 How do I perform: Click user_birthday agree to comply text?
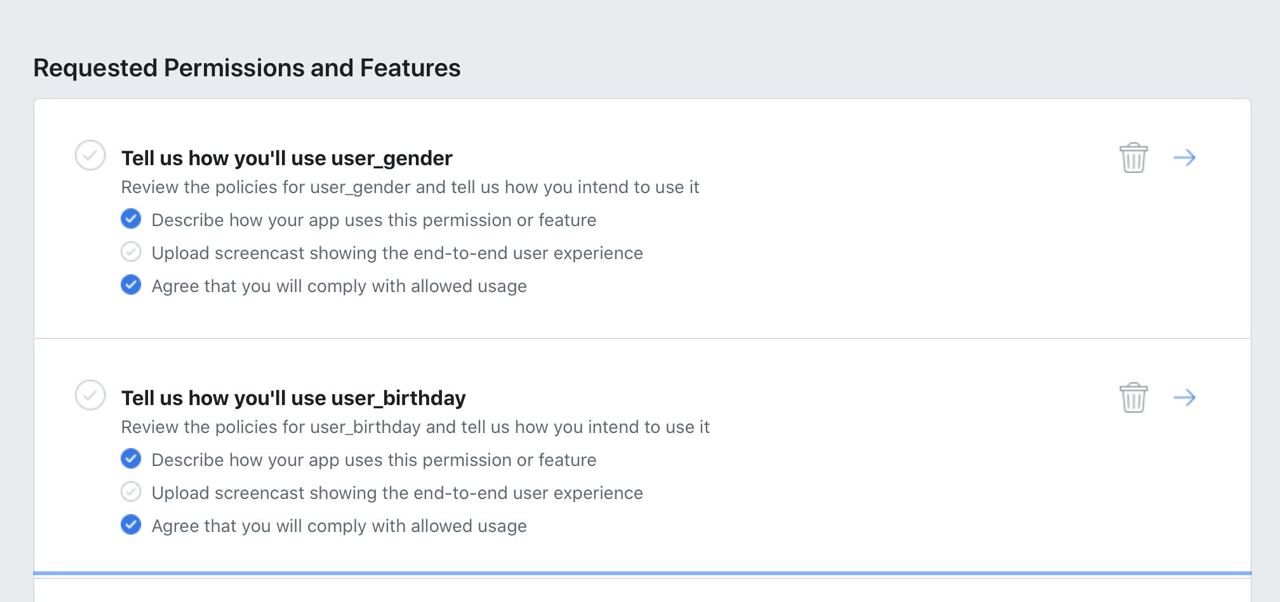(x=339, y=526)
